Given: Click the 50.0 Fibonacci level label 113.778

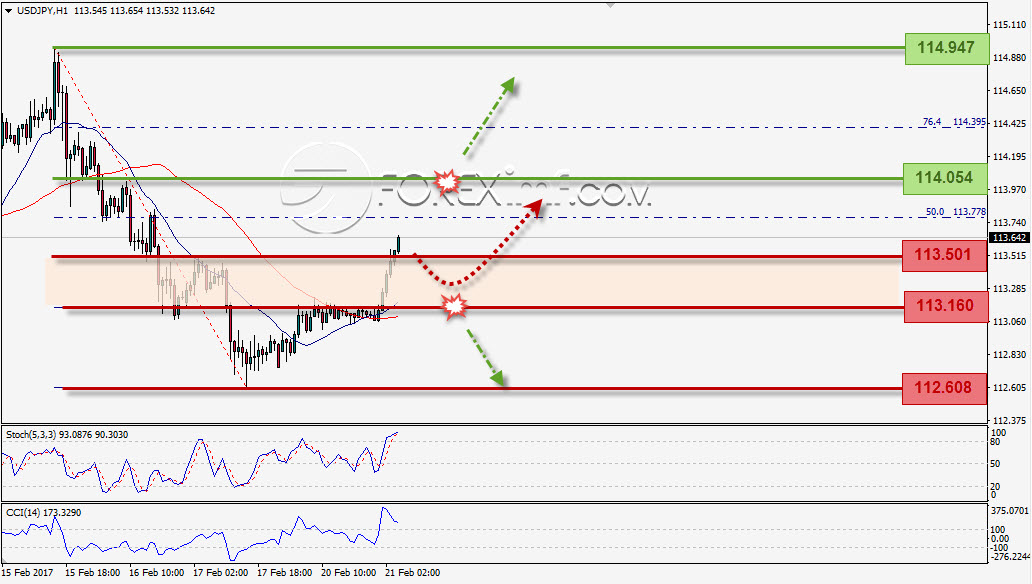Looking at the screenshot, I should (x=956, y=211).
